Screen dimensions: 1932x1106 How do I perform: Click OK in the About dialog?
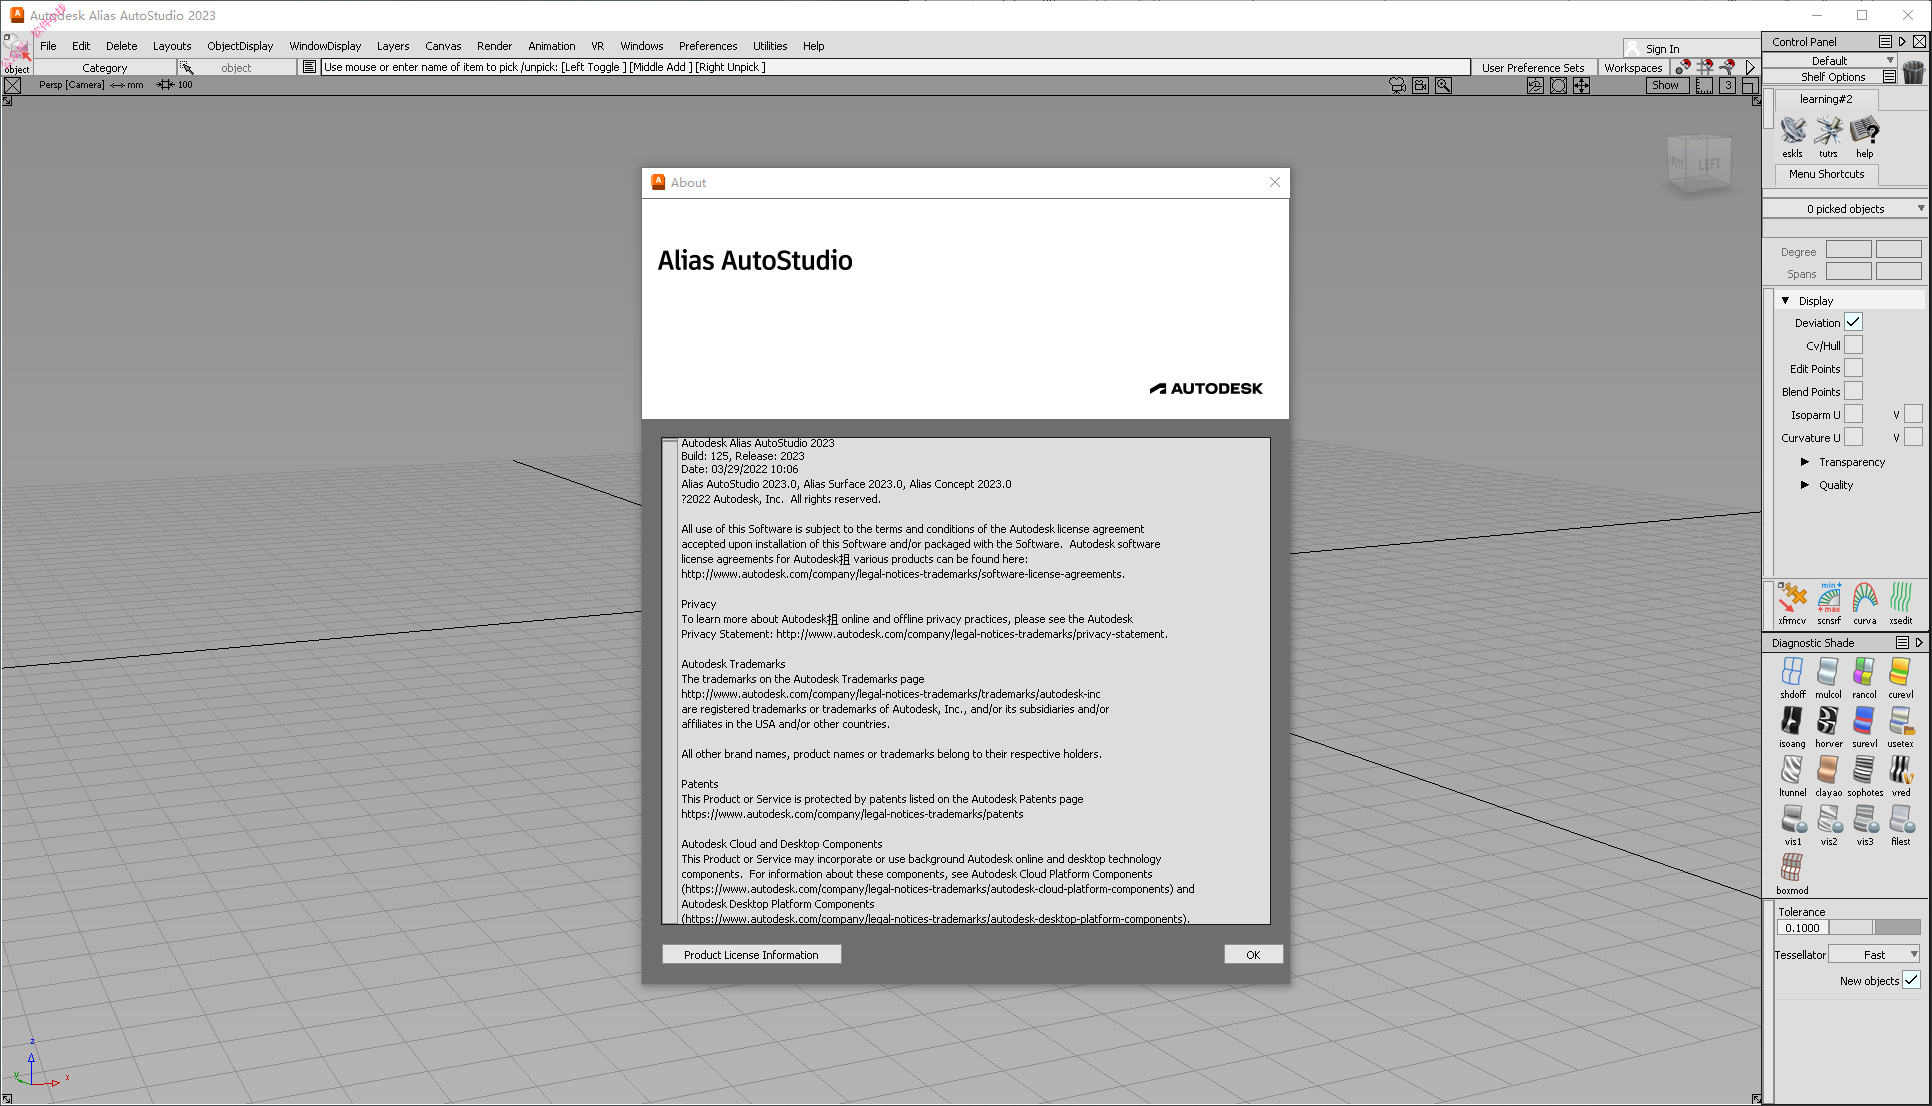pos(1253,955)
